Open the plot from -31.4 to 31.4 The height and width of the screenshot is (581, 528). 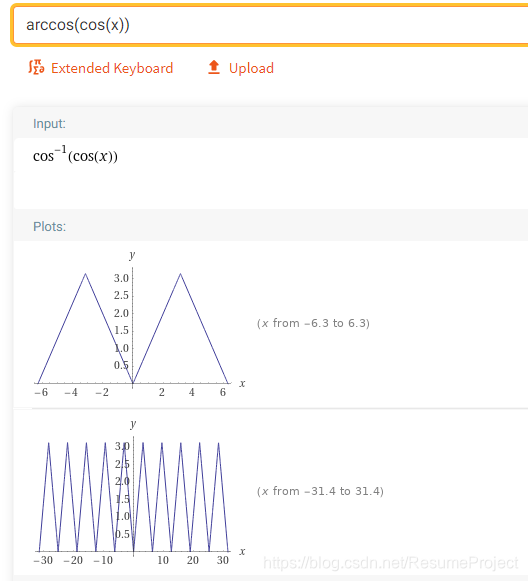point(140,493)
